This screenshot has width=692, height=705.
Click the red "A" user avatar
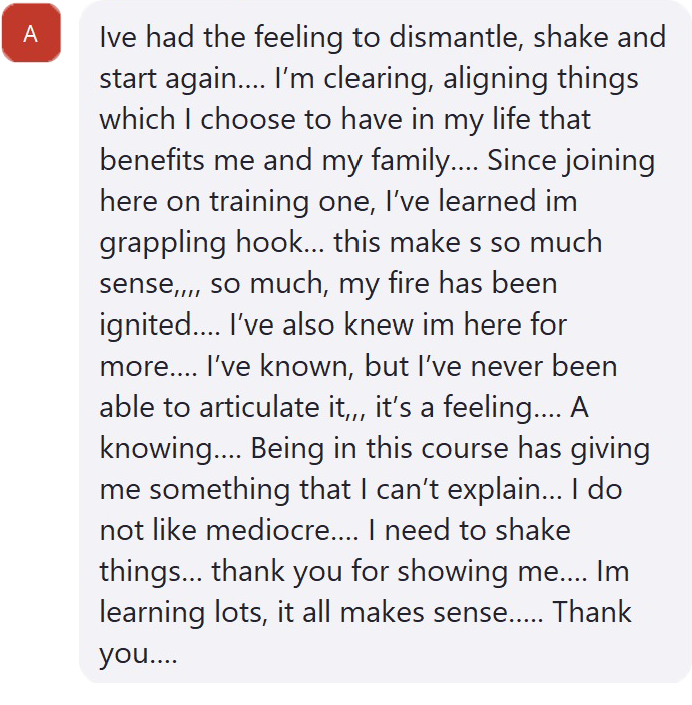click(x=31, y=35)
